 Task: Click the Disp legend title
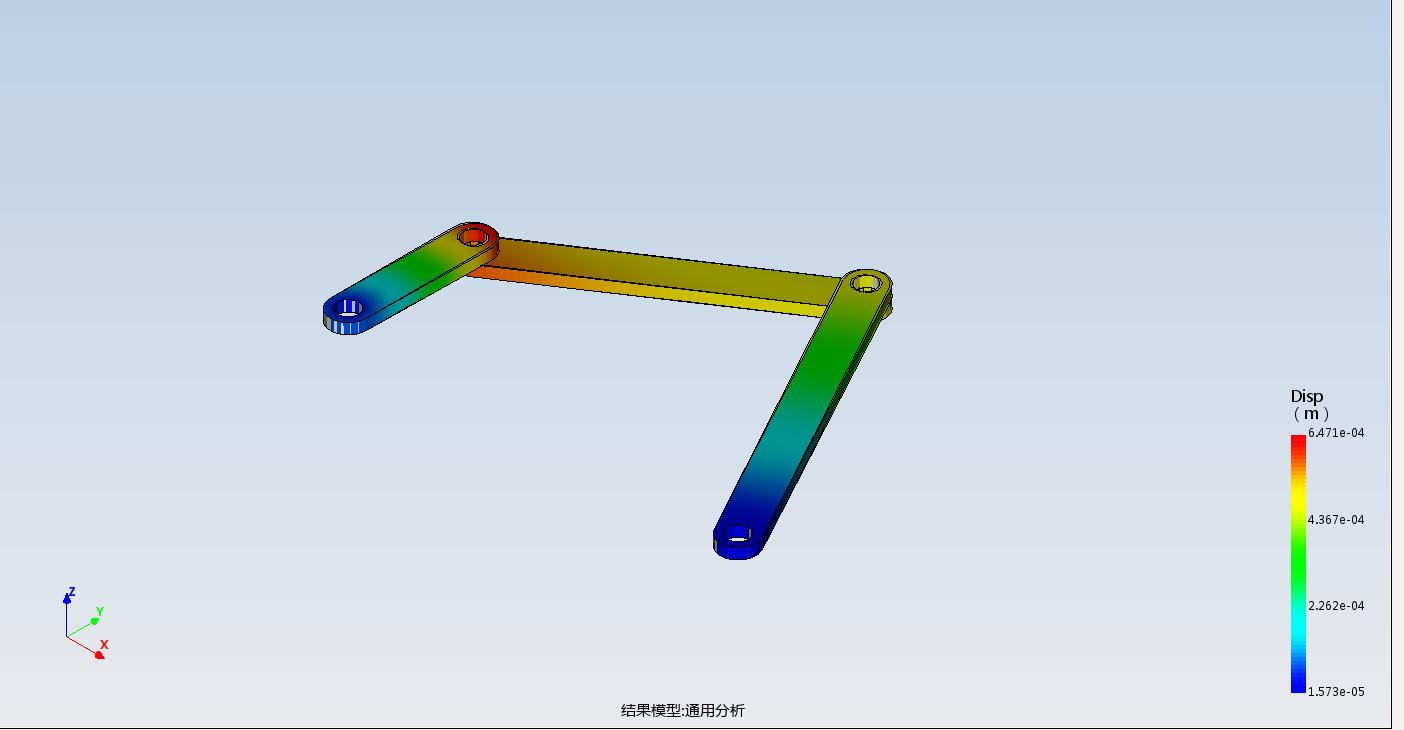coord(1307,397)
